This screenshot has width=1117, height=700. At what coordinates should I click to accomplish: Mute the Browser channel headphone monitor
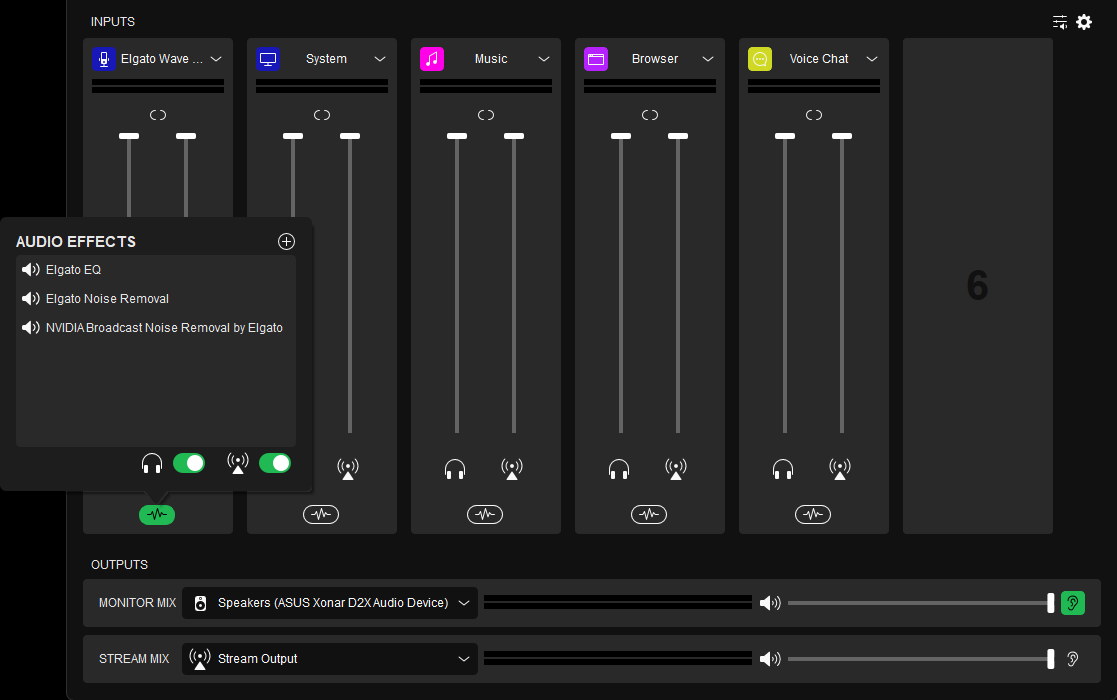619,468
